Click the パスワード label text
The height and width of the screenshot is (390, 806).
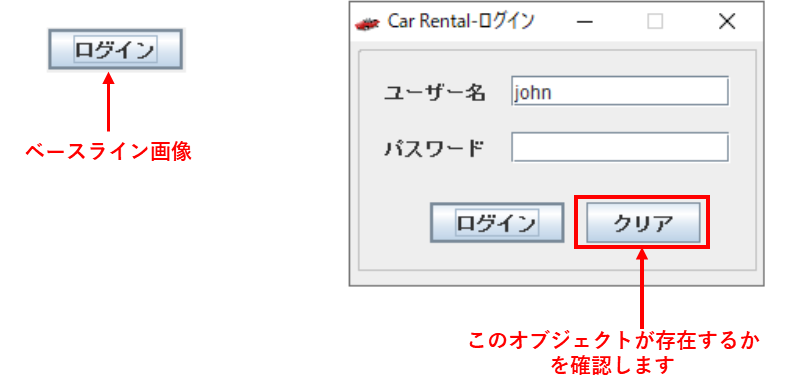(x=435, y=149)
